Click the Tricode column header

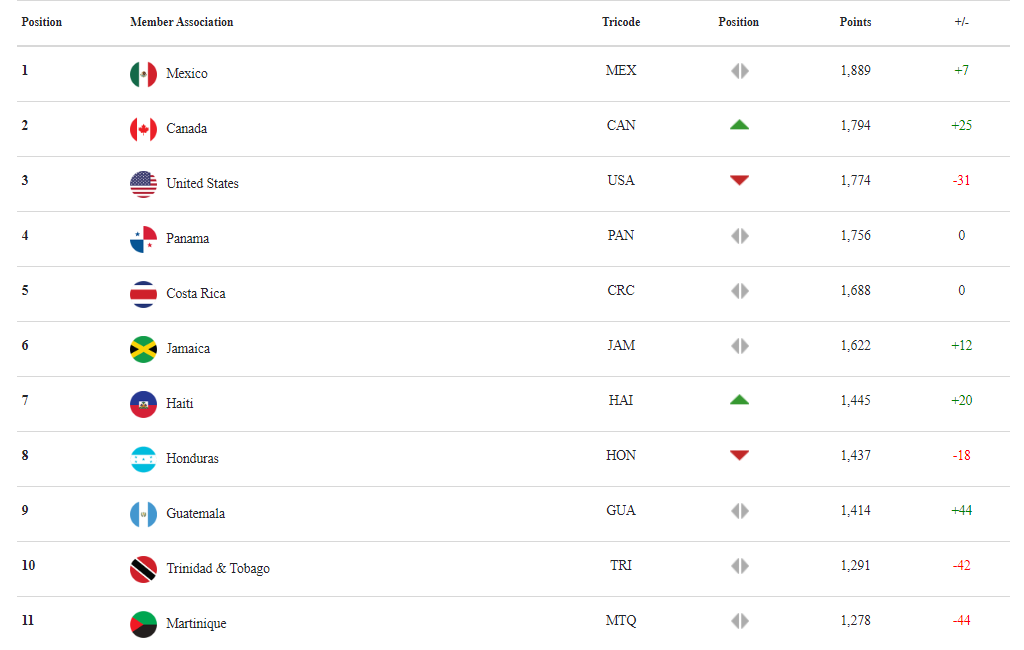click(x=620, y=22)
